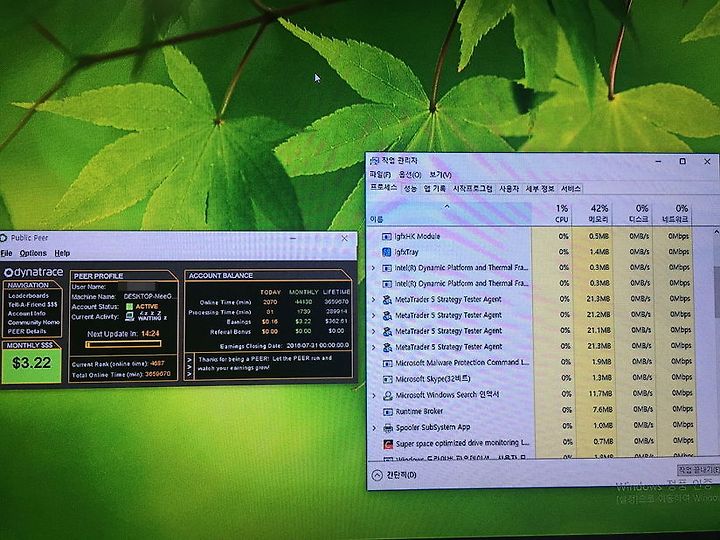Open the Help menu in Public Peer
The width and height of the screenshot is (720, 540).
click(62, 253)
